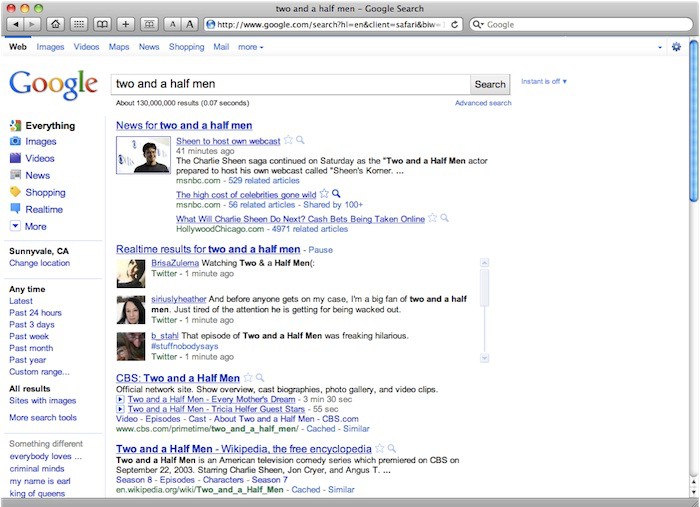700x507 pixels.
Task: Switch to the Images tab in top bar
Action: [x=50, y=47]
